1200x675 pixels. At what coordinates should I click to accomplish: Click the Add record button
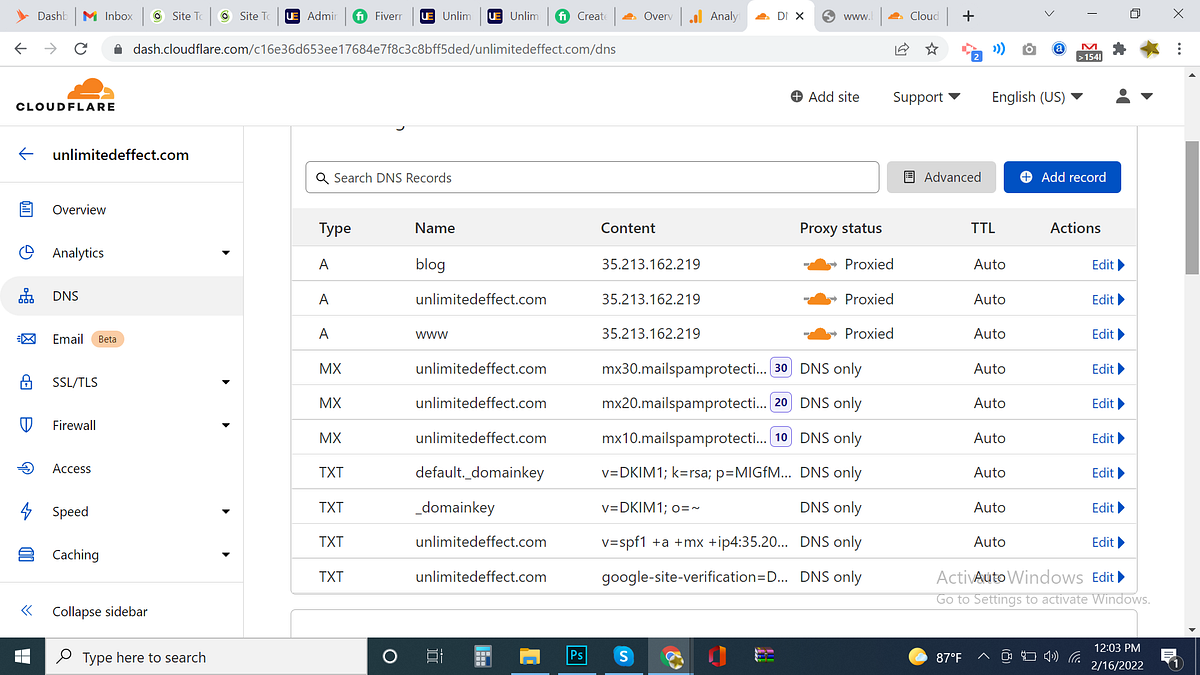1062,177
